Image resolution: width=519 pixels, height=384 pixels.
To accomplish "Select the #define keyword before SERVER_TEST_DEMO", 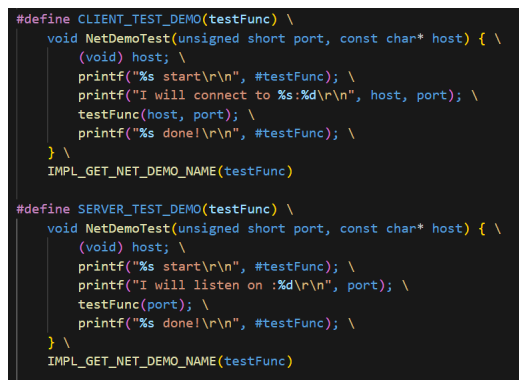I will coord(43,209).
